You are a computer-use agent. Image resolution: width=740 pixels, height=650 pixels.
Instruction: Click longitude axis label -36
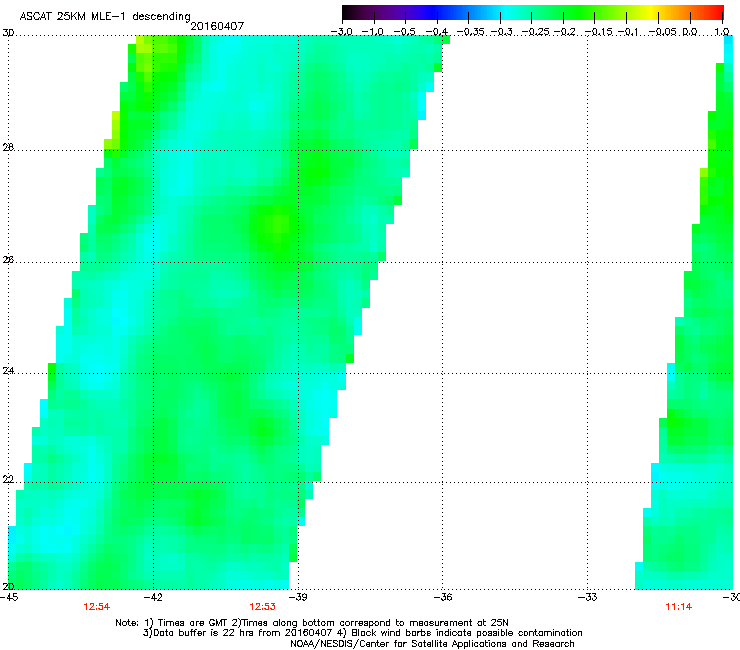442,597
